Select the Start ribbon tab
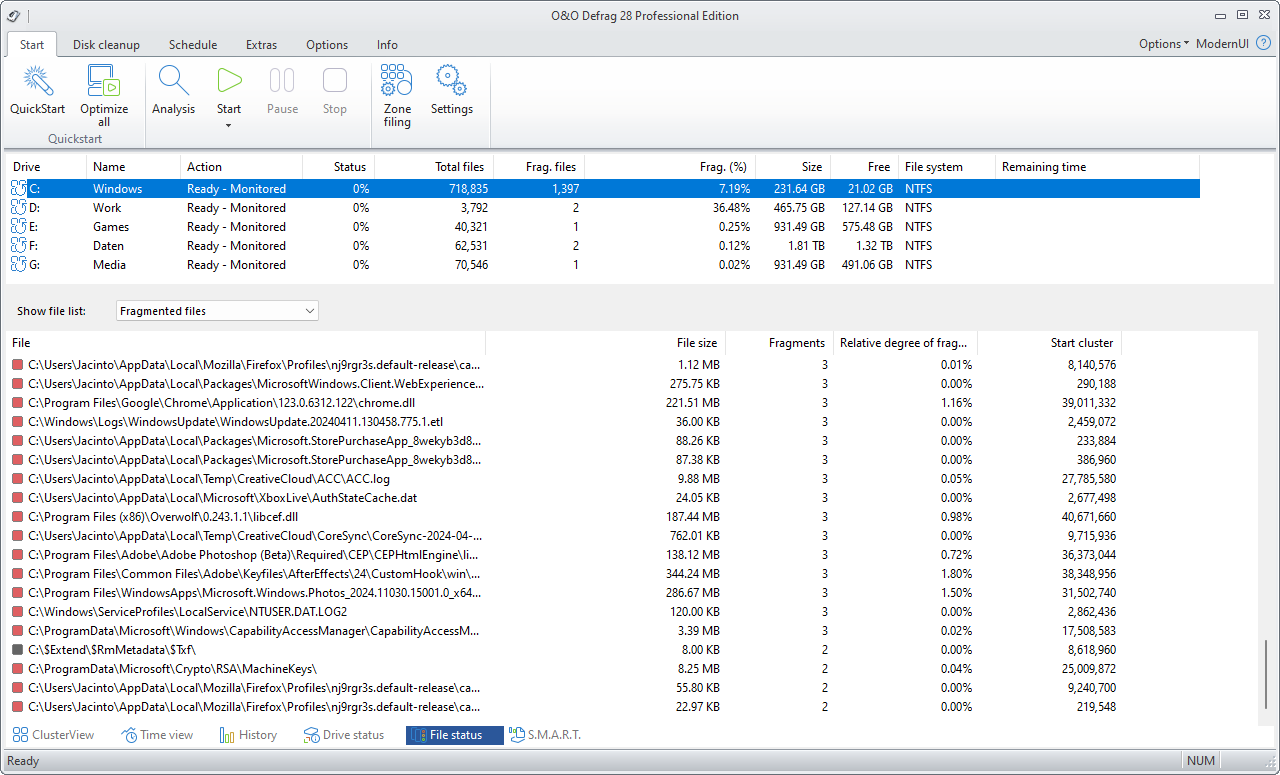Image resolution: width=1280 pixels, height=775 pixels. pos(32,45)
